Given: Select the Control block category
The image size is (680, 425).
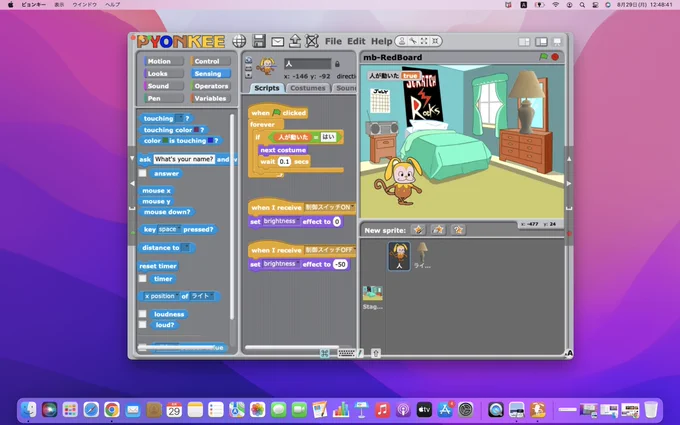Looking at the screenshot, I should click(210, 61).
